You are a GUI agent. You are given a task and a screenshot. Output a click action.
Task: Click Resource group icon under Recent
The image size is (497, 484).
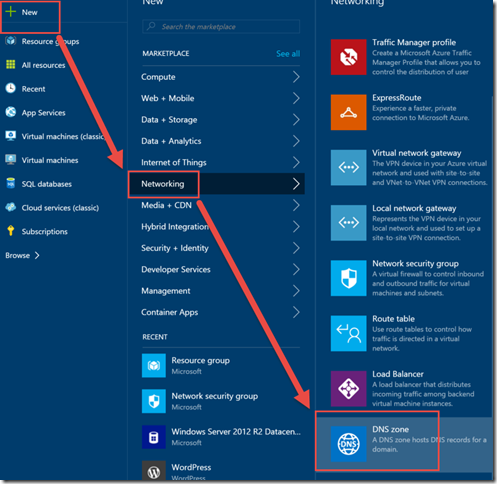154,366
